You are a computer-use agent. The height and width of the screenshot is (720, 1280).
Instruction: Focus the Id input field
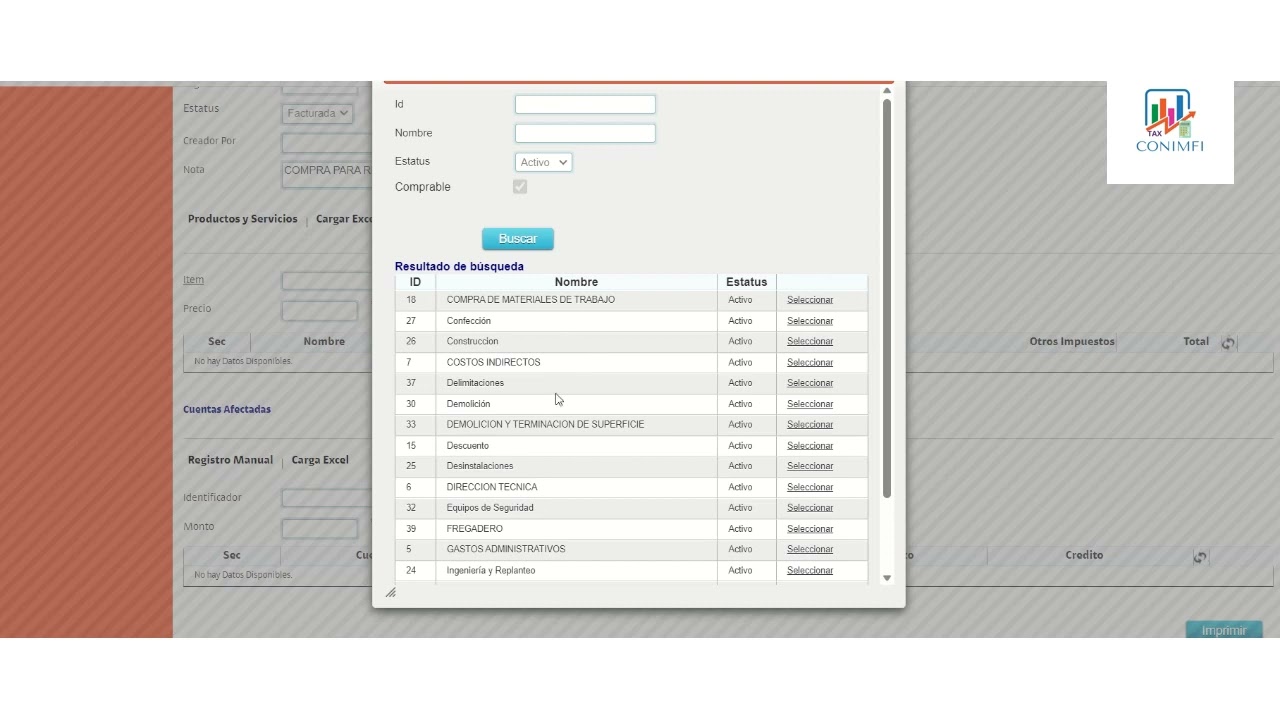coord(585,104)
